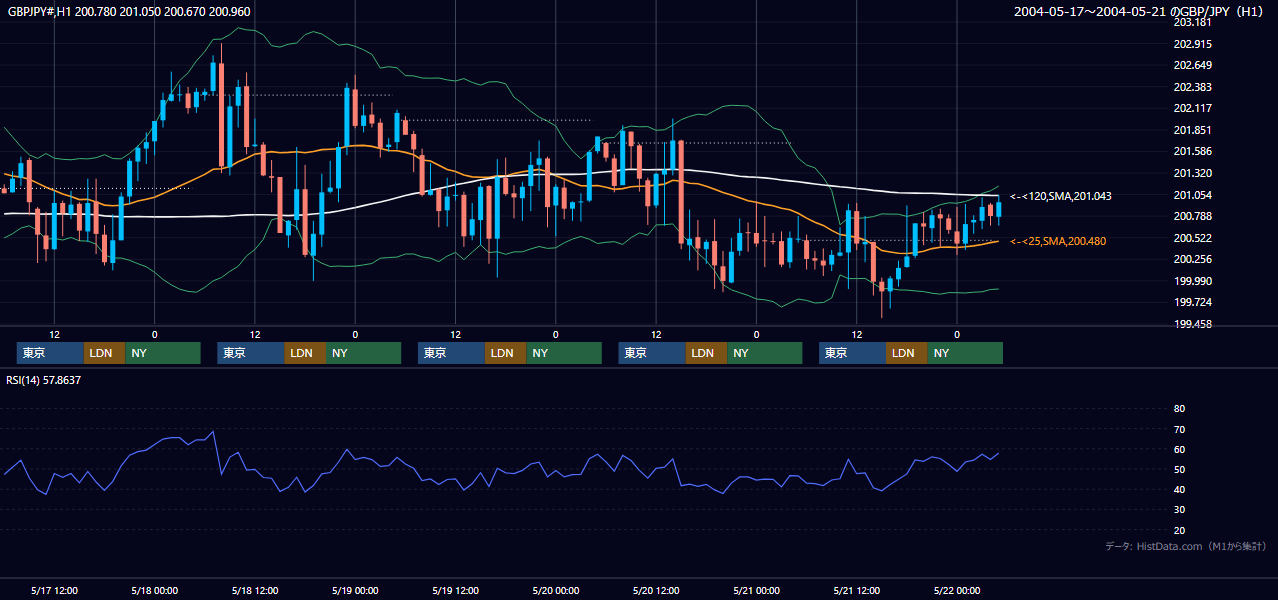Select price axis label 203.181
The height and width of the screenshot is (600, 1278).
[x=1192, y=22]
